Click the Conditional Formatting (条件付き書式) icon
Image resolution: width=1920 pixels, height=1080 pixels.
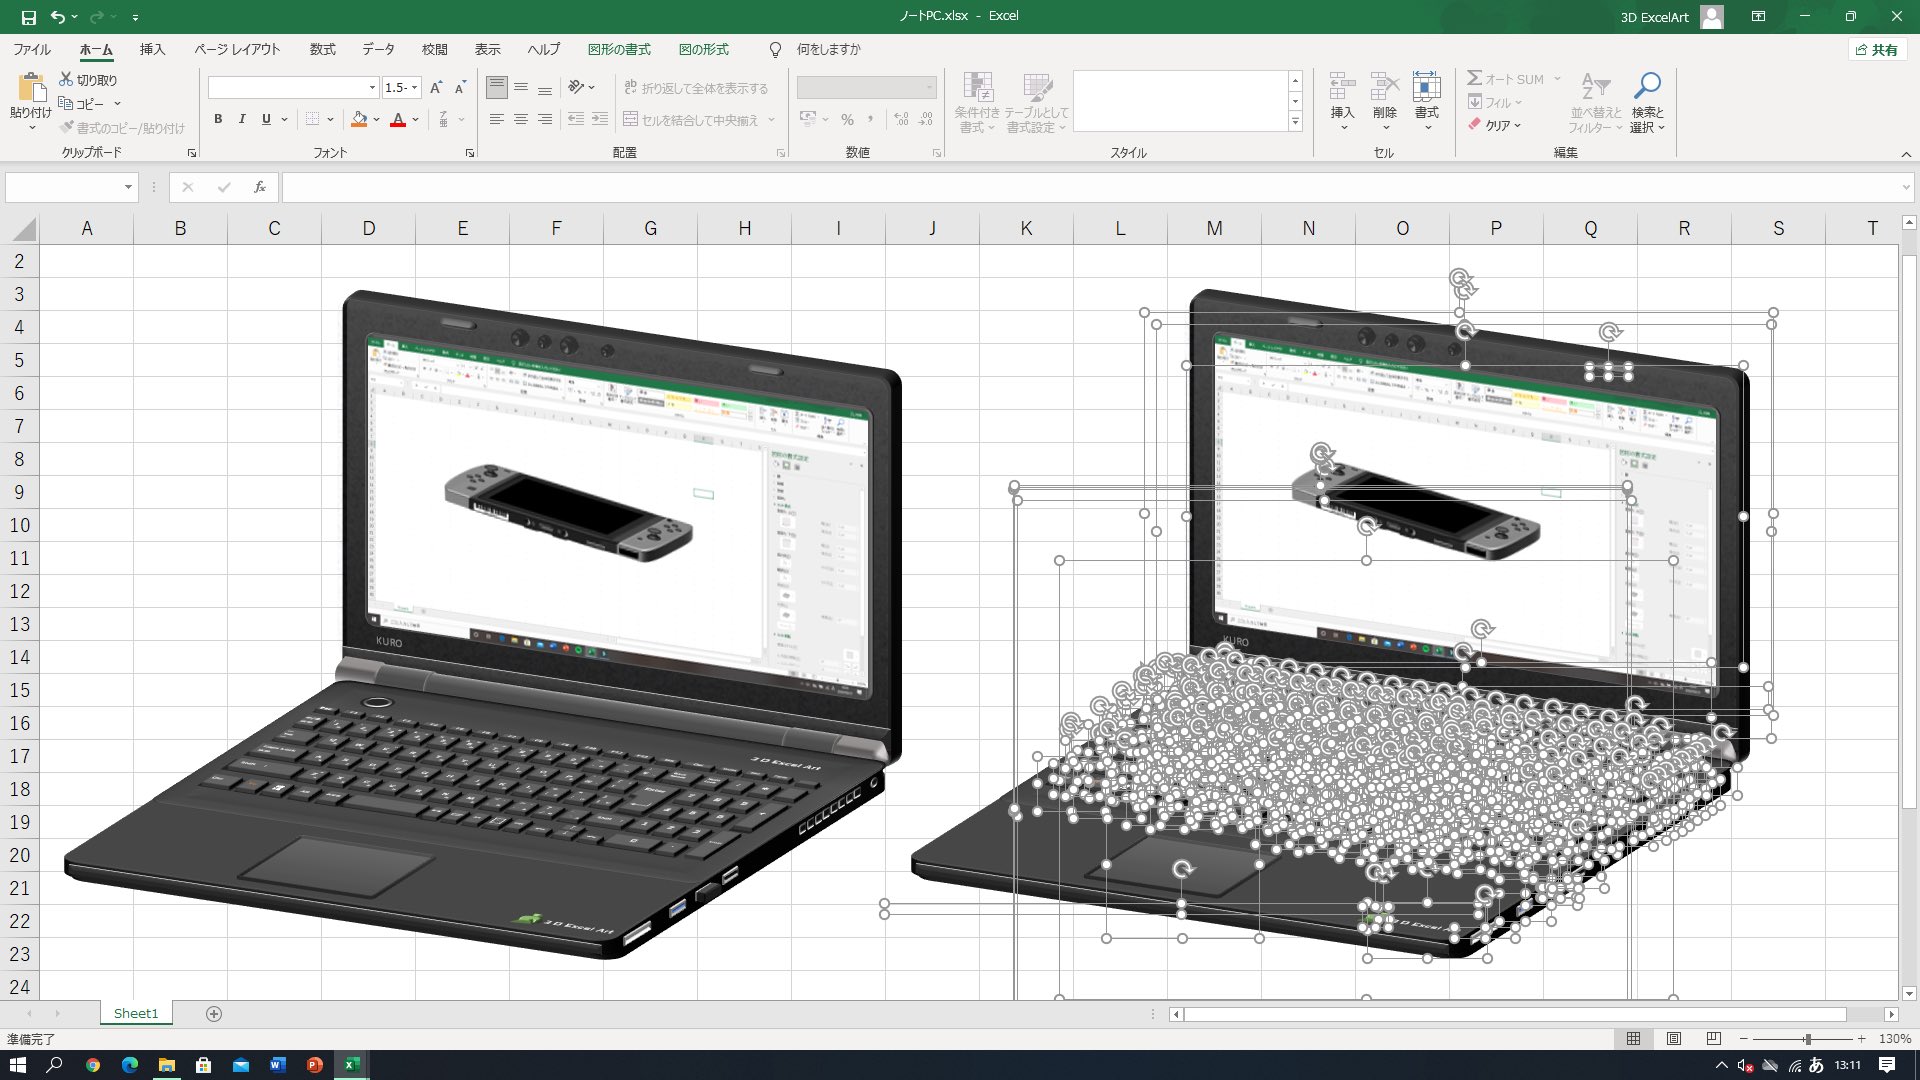point(977,87)
